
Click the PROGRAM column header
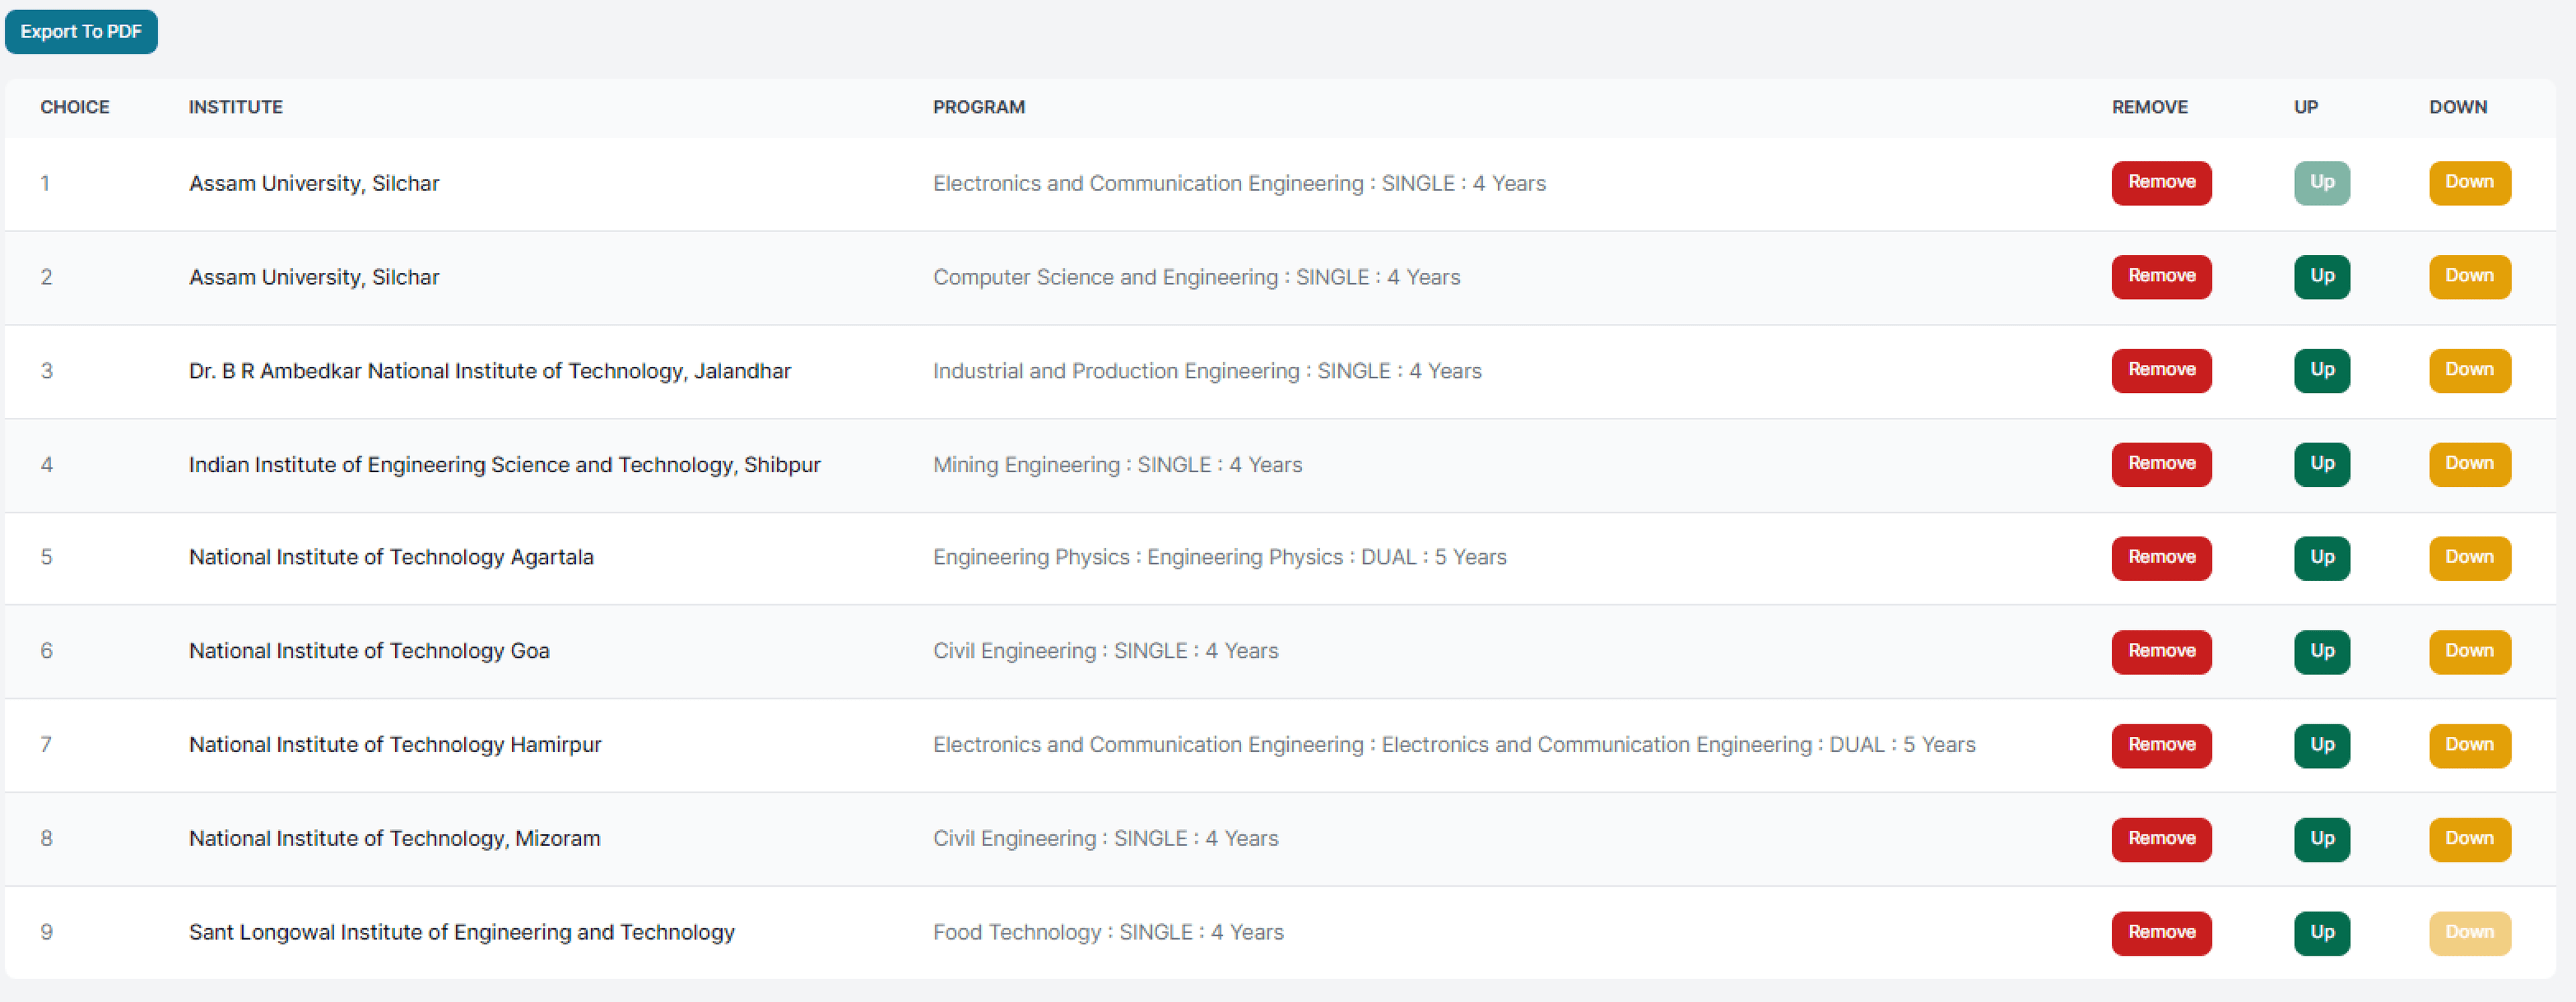(978, 107)
